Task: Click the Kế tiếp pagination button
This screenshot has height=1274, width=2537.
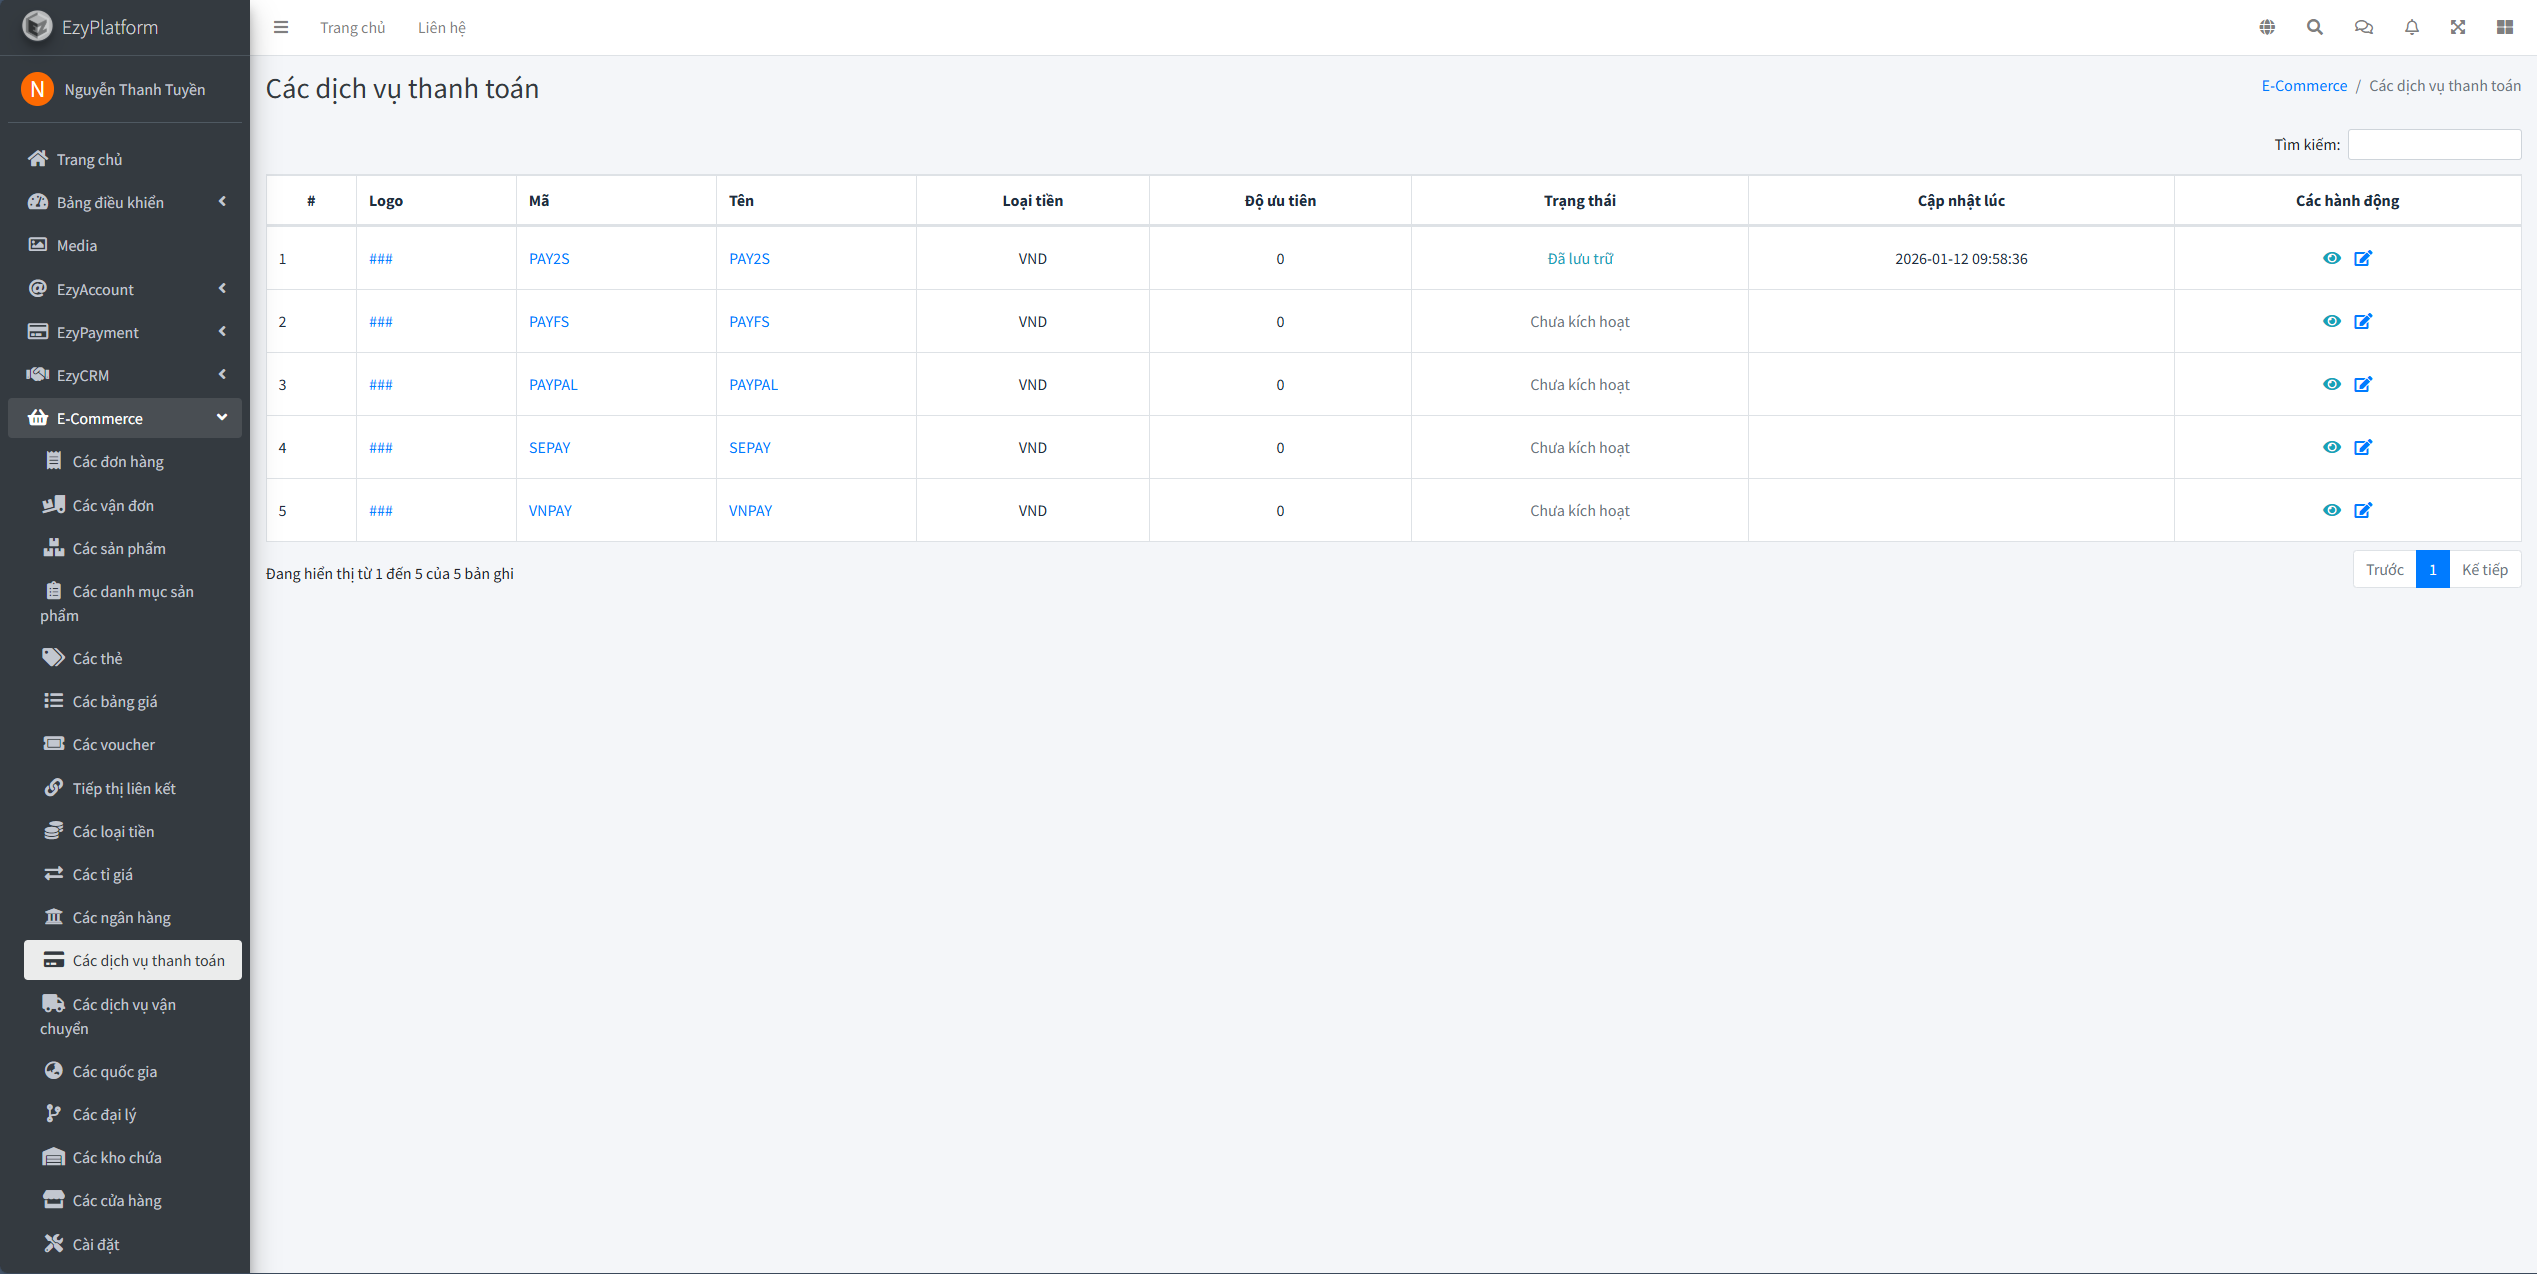Action: [x=2484, y=569]
